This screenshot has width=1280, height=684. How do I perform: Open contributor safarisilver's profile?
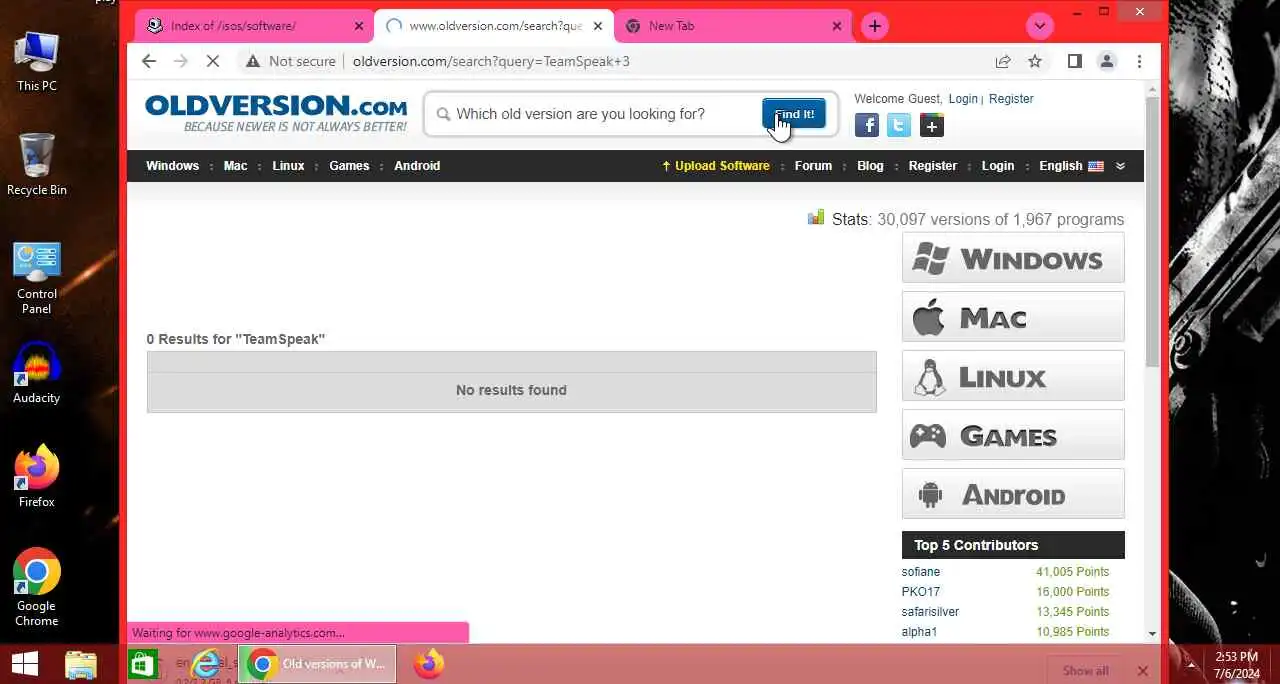(930, 612)
